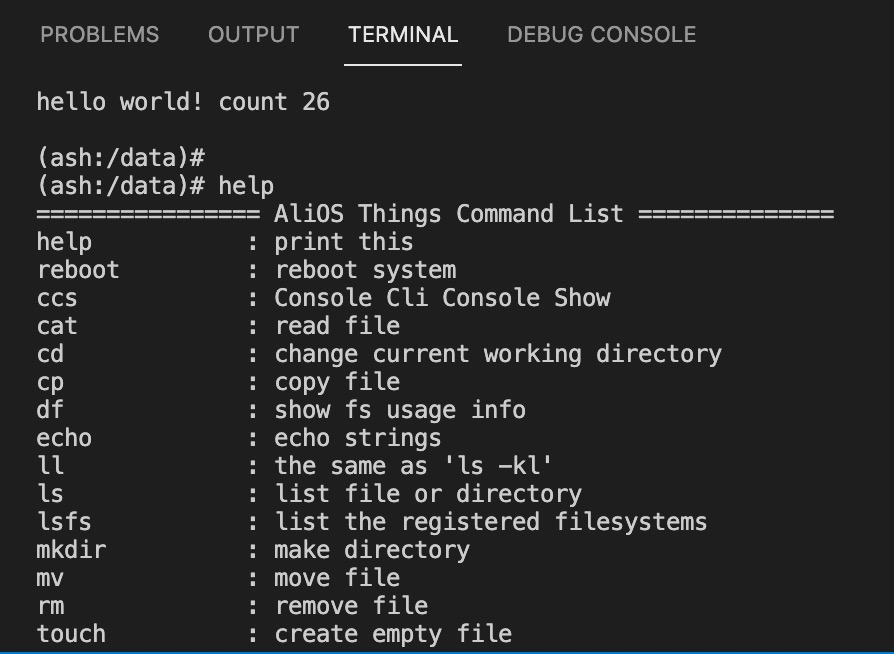
Task: Click the 'ccs' command entry
Action: point(57,298)
